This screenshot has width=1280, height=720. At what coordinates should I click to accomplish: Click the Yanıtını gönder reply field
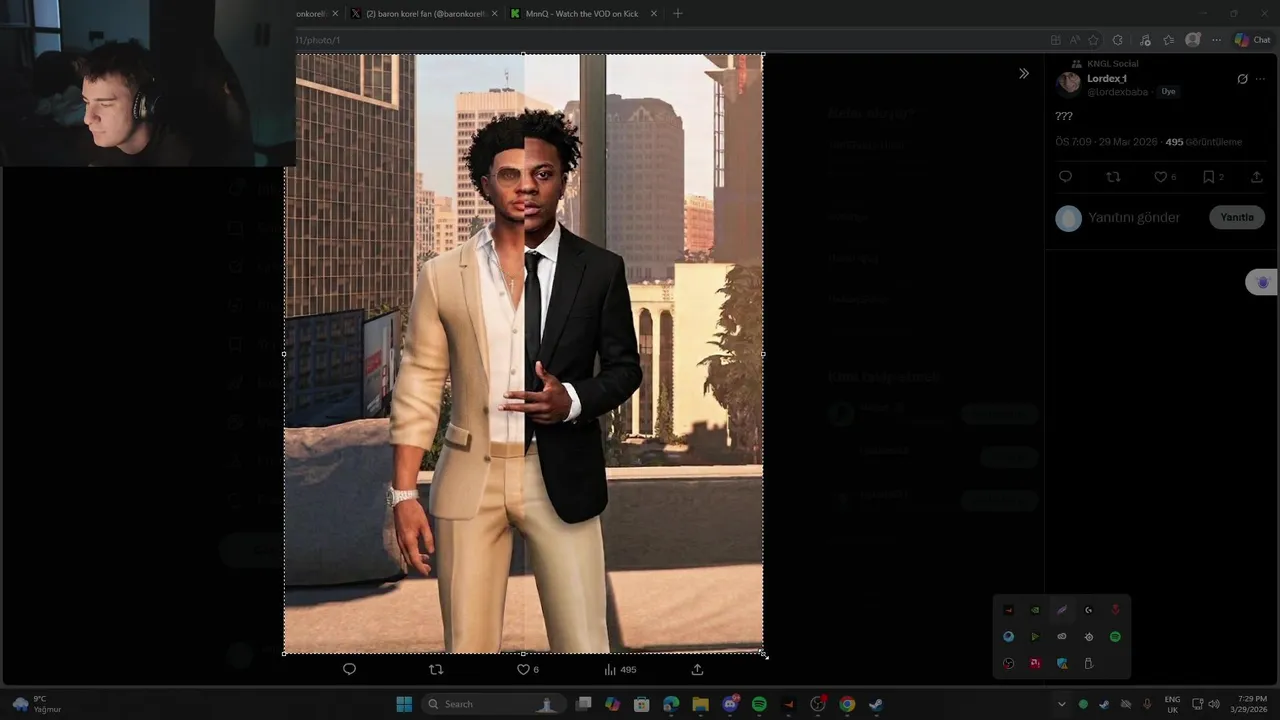(x=1134, y=218)
